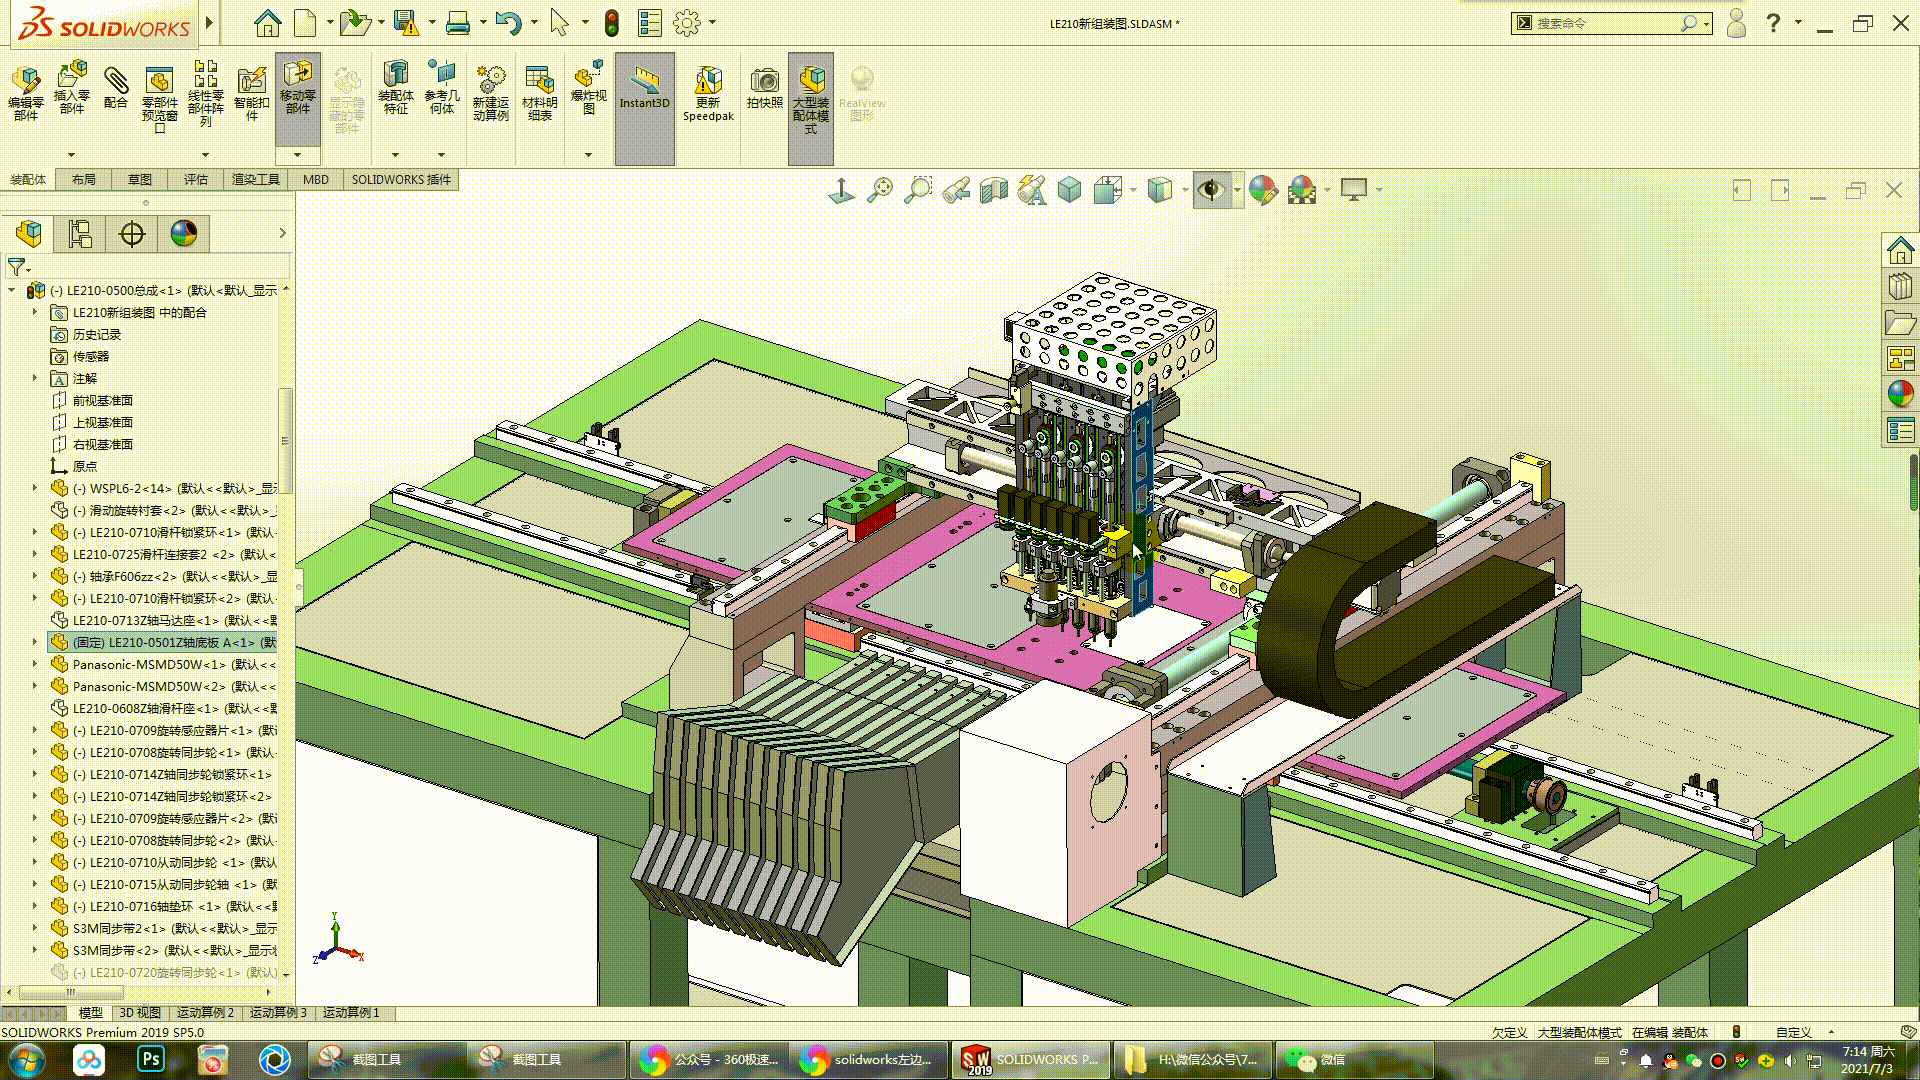
Task: Switch to 草图 (Sketch) tab
Action: [140, 180]
